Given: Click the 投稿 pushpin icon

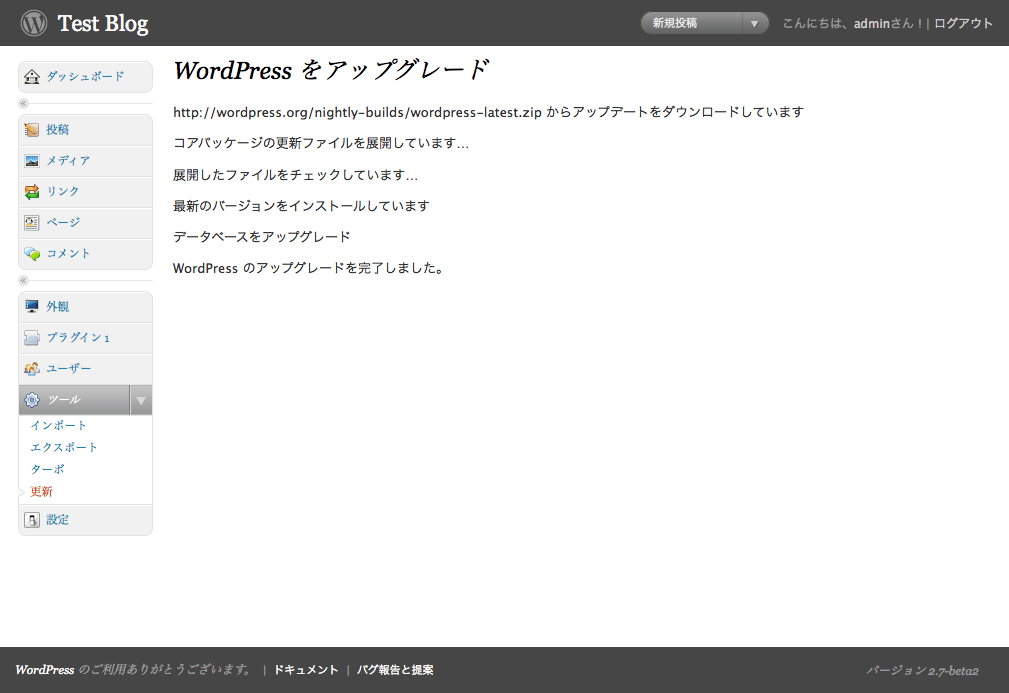Looking at the screenshot, I should click(32, 130).
